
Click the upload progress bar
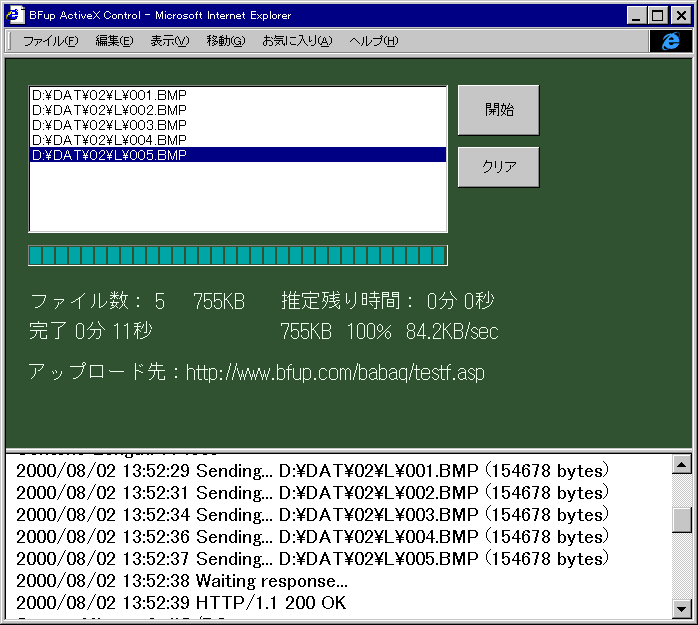pos(238,256)
